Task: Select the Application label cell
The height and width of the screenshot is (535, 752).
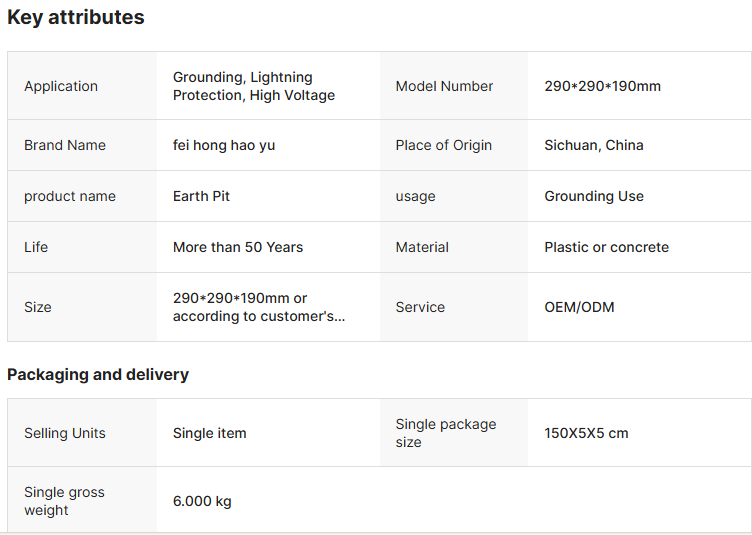Action: [x=61, y=86]
